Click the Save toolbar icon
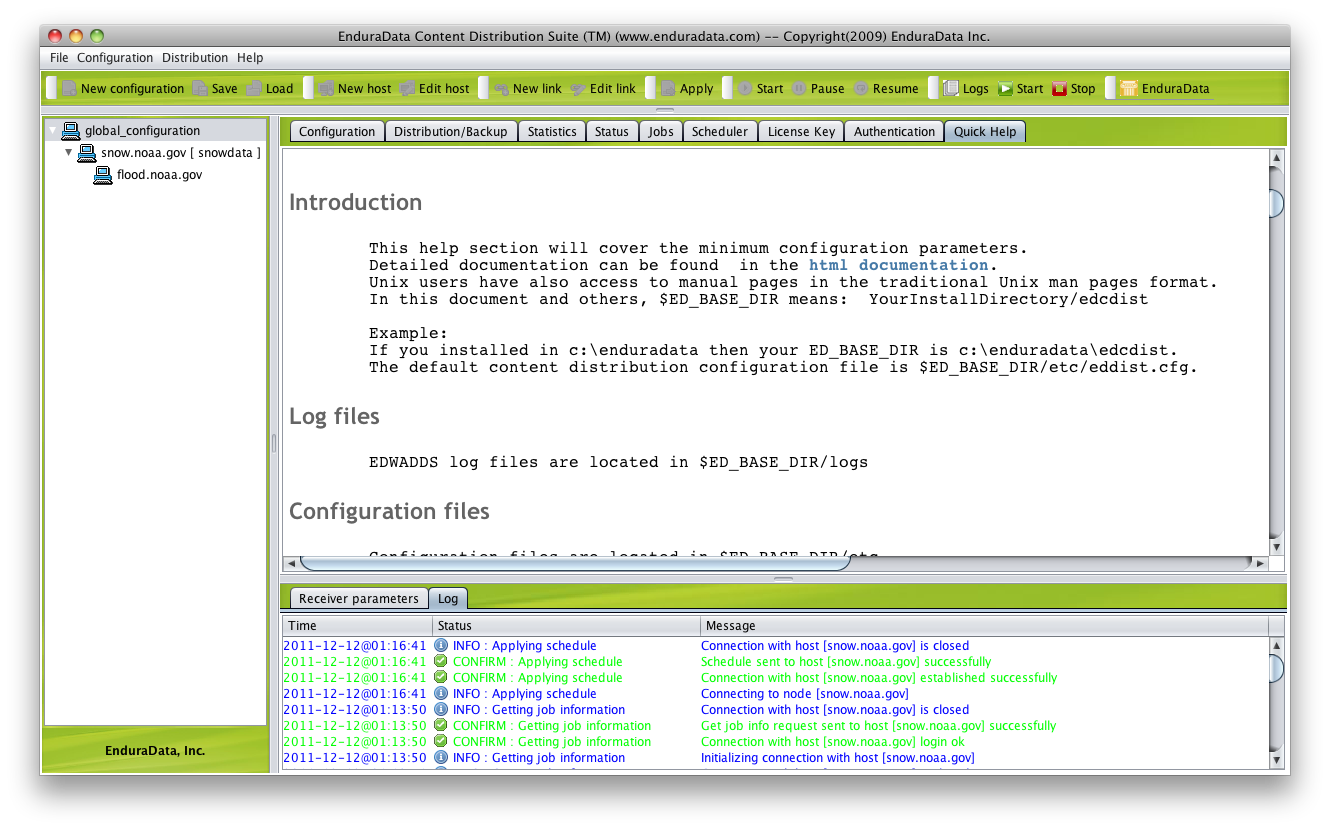 tap(200, 88)
